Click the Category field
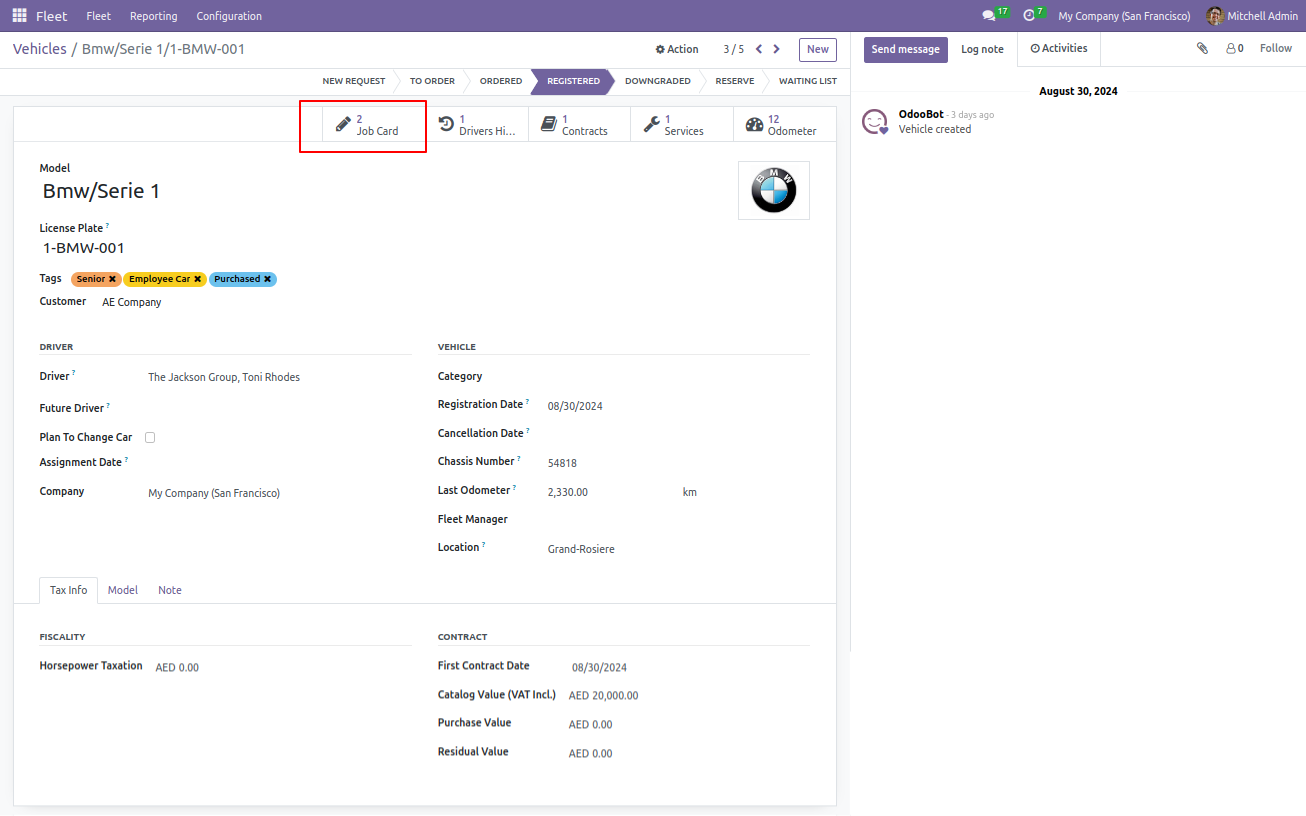 (678, 377)
